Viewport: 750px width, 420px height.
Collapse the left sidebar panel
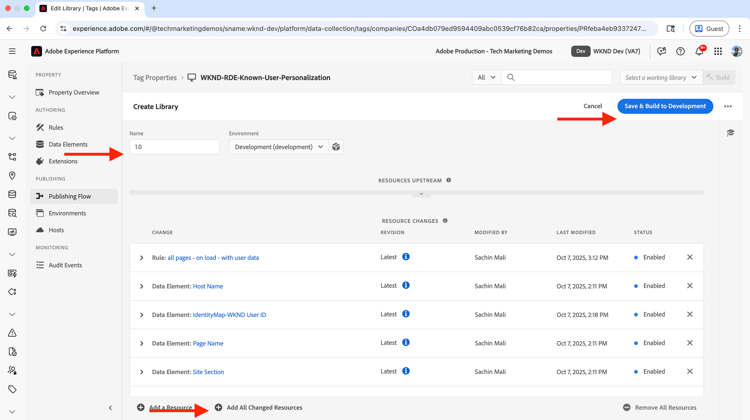110,408
